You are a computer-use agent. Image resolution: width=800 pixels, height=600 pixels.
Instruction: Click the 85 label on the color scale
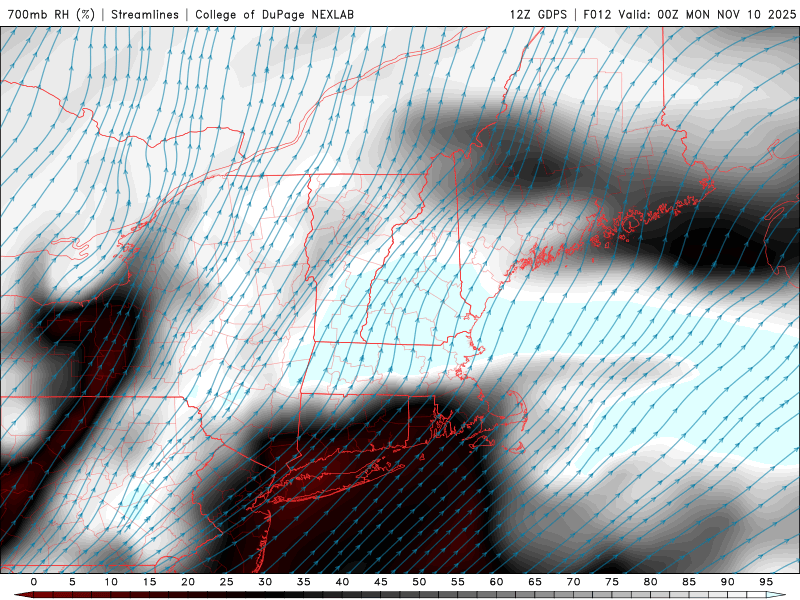pos(689,582)
